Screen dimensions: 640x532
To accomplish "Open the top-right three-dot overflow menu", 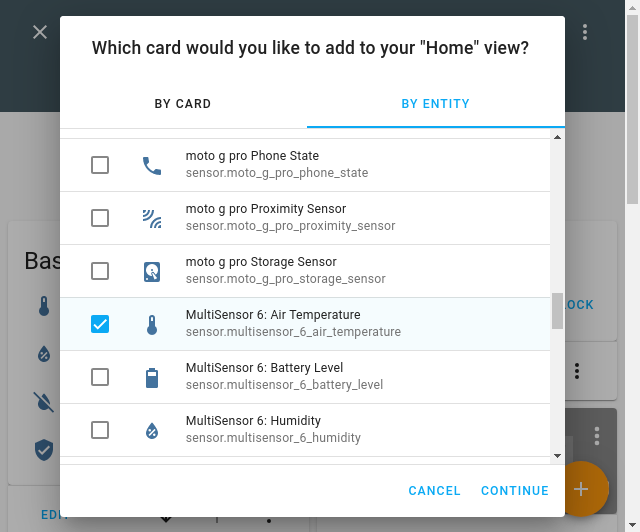I will coord(585,32).
